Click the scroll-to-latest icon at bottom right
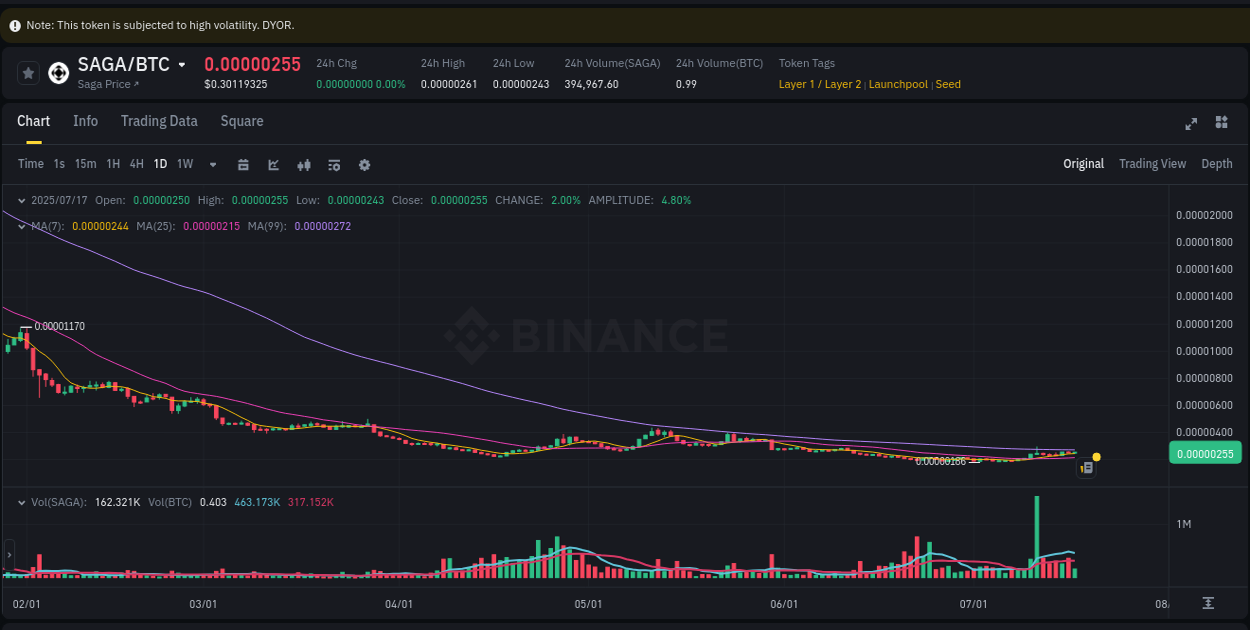Viewport: 1250px width, 630px height. point(1206,604)
